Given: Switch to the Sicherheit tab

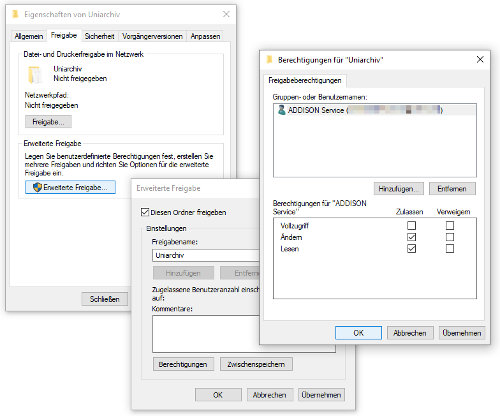Looking at the screenshot, I should click(99, 36).
